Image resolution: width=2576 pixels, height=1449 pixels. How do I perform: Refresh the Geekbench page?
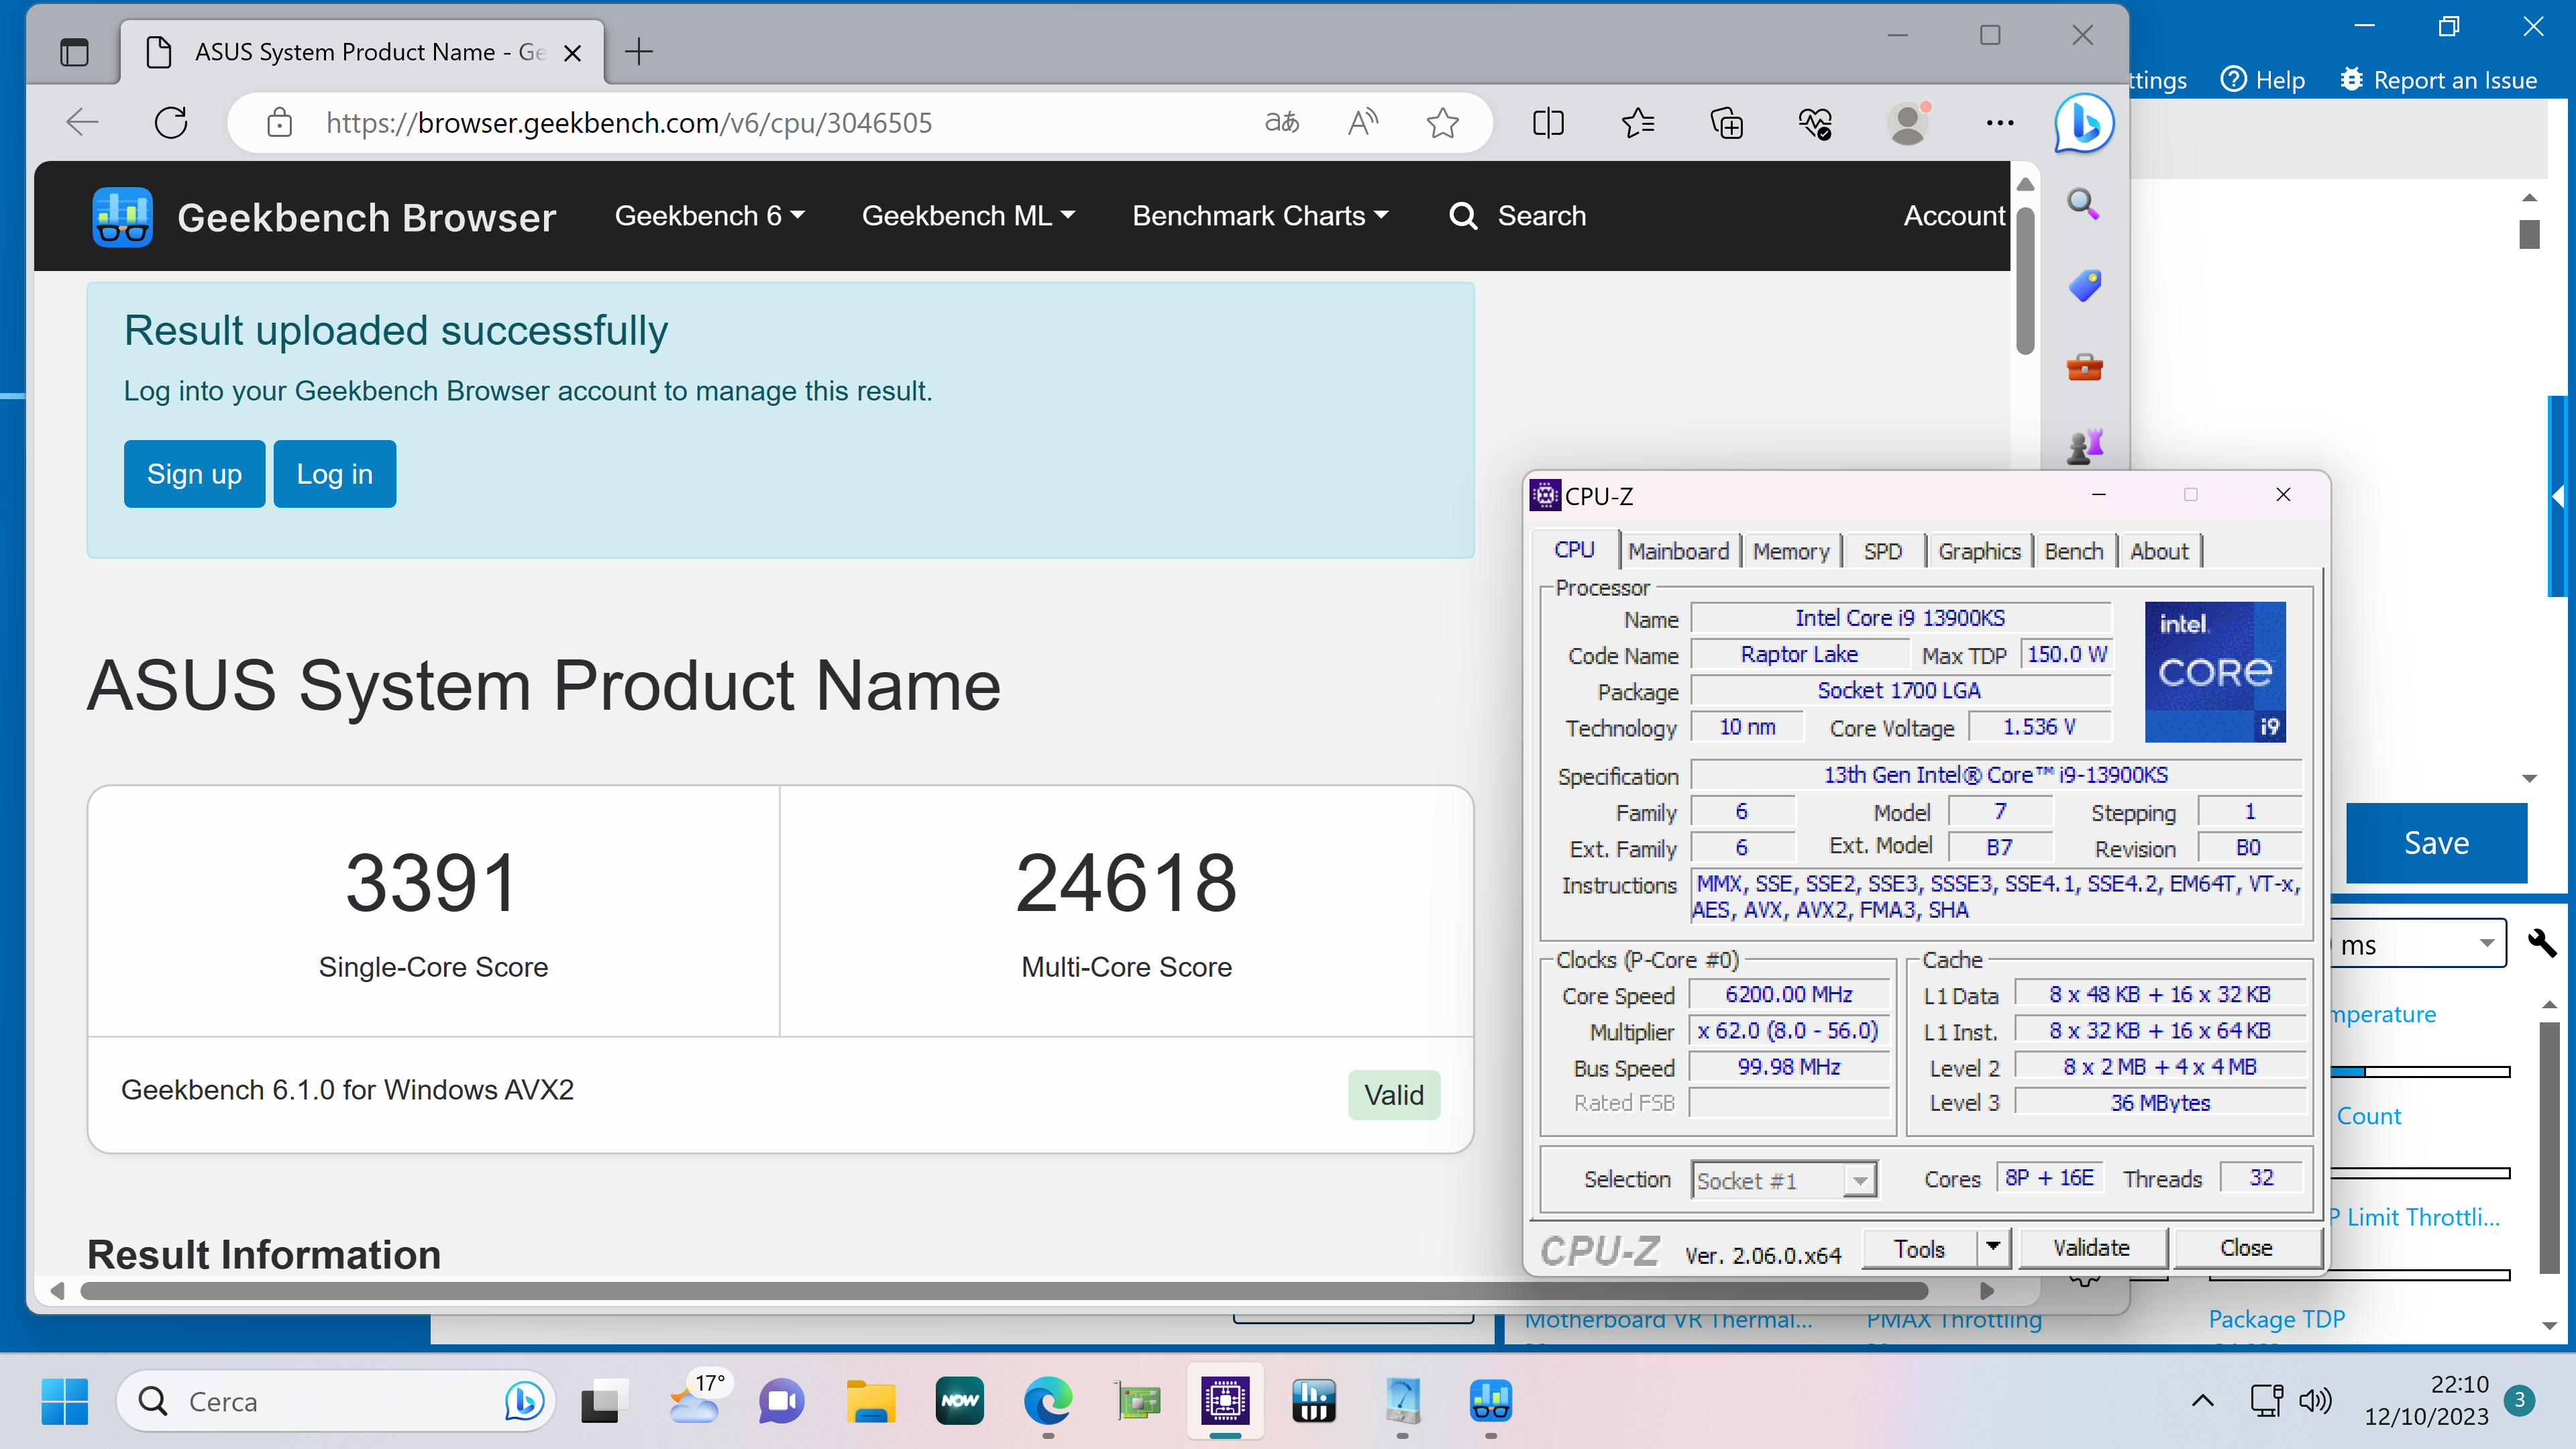pyautogui.click(x=171, y=122)
